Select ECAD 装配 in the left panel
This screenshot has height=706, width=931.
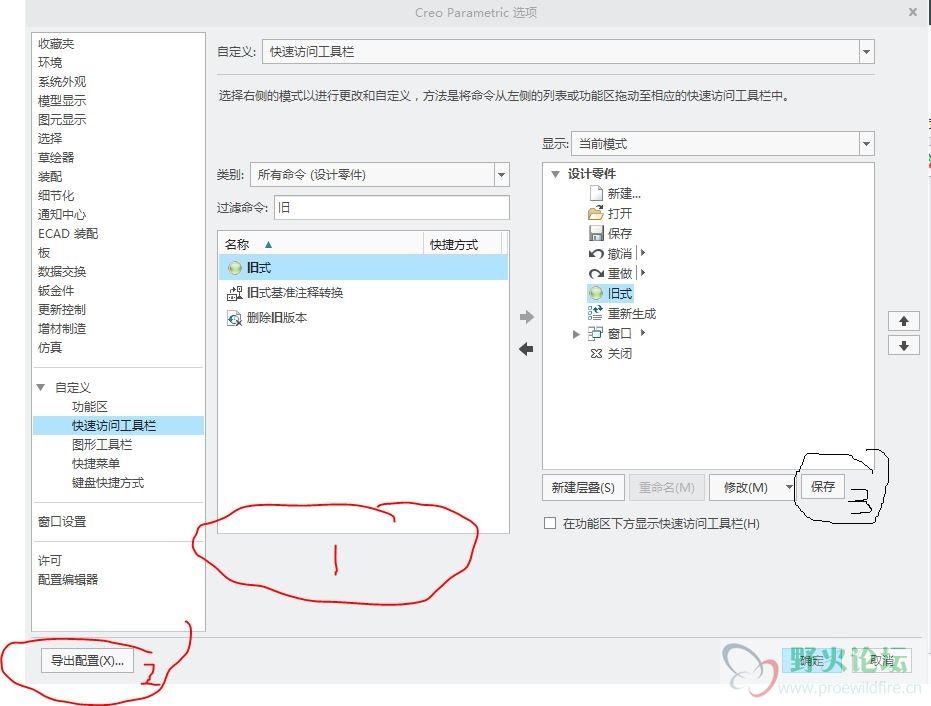[x=68, y=233]
